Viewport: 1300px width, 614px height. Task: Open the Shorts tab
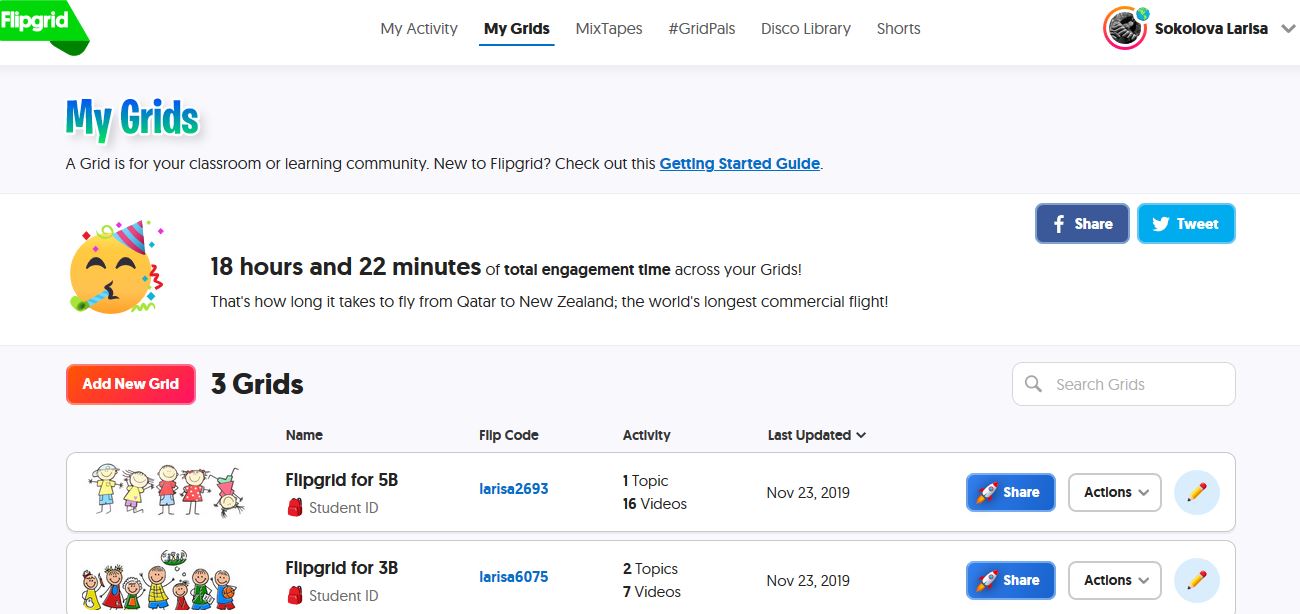898,29
